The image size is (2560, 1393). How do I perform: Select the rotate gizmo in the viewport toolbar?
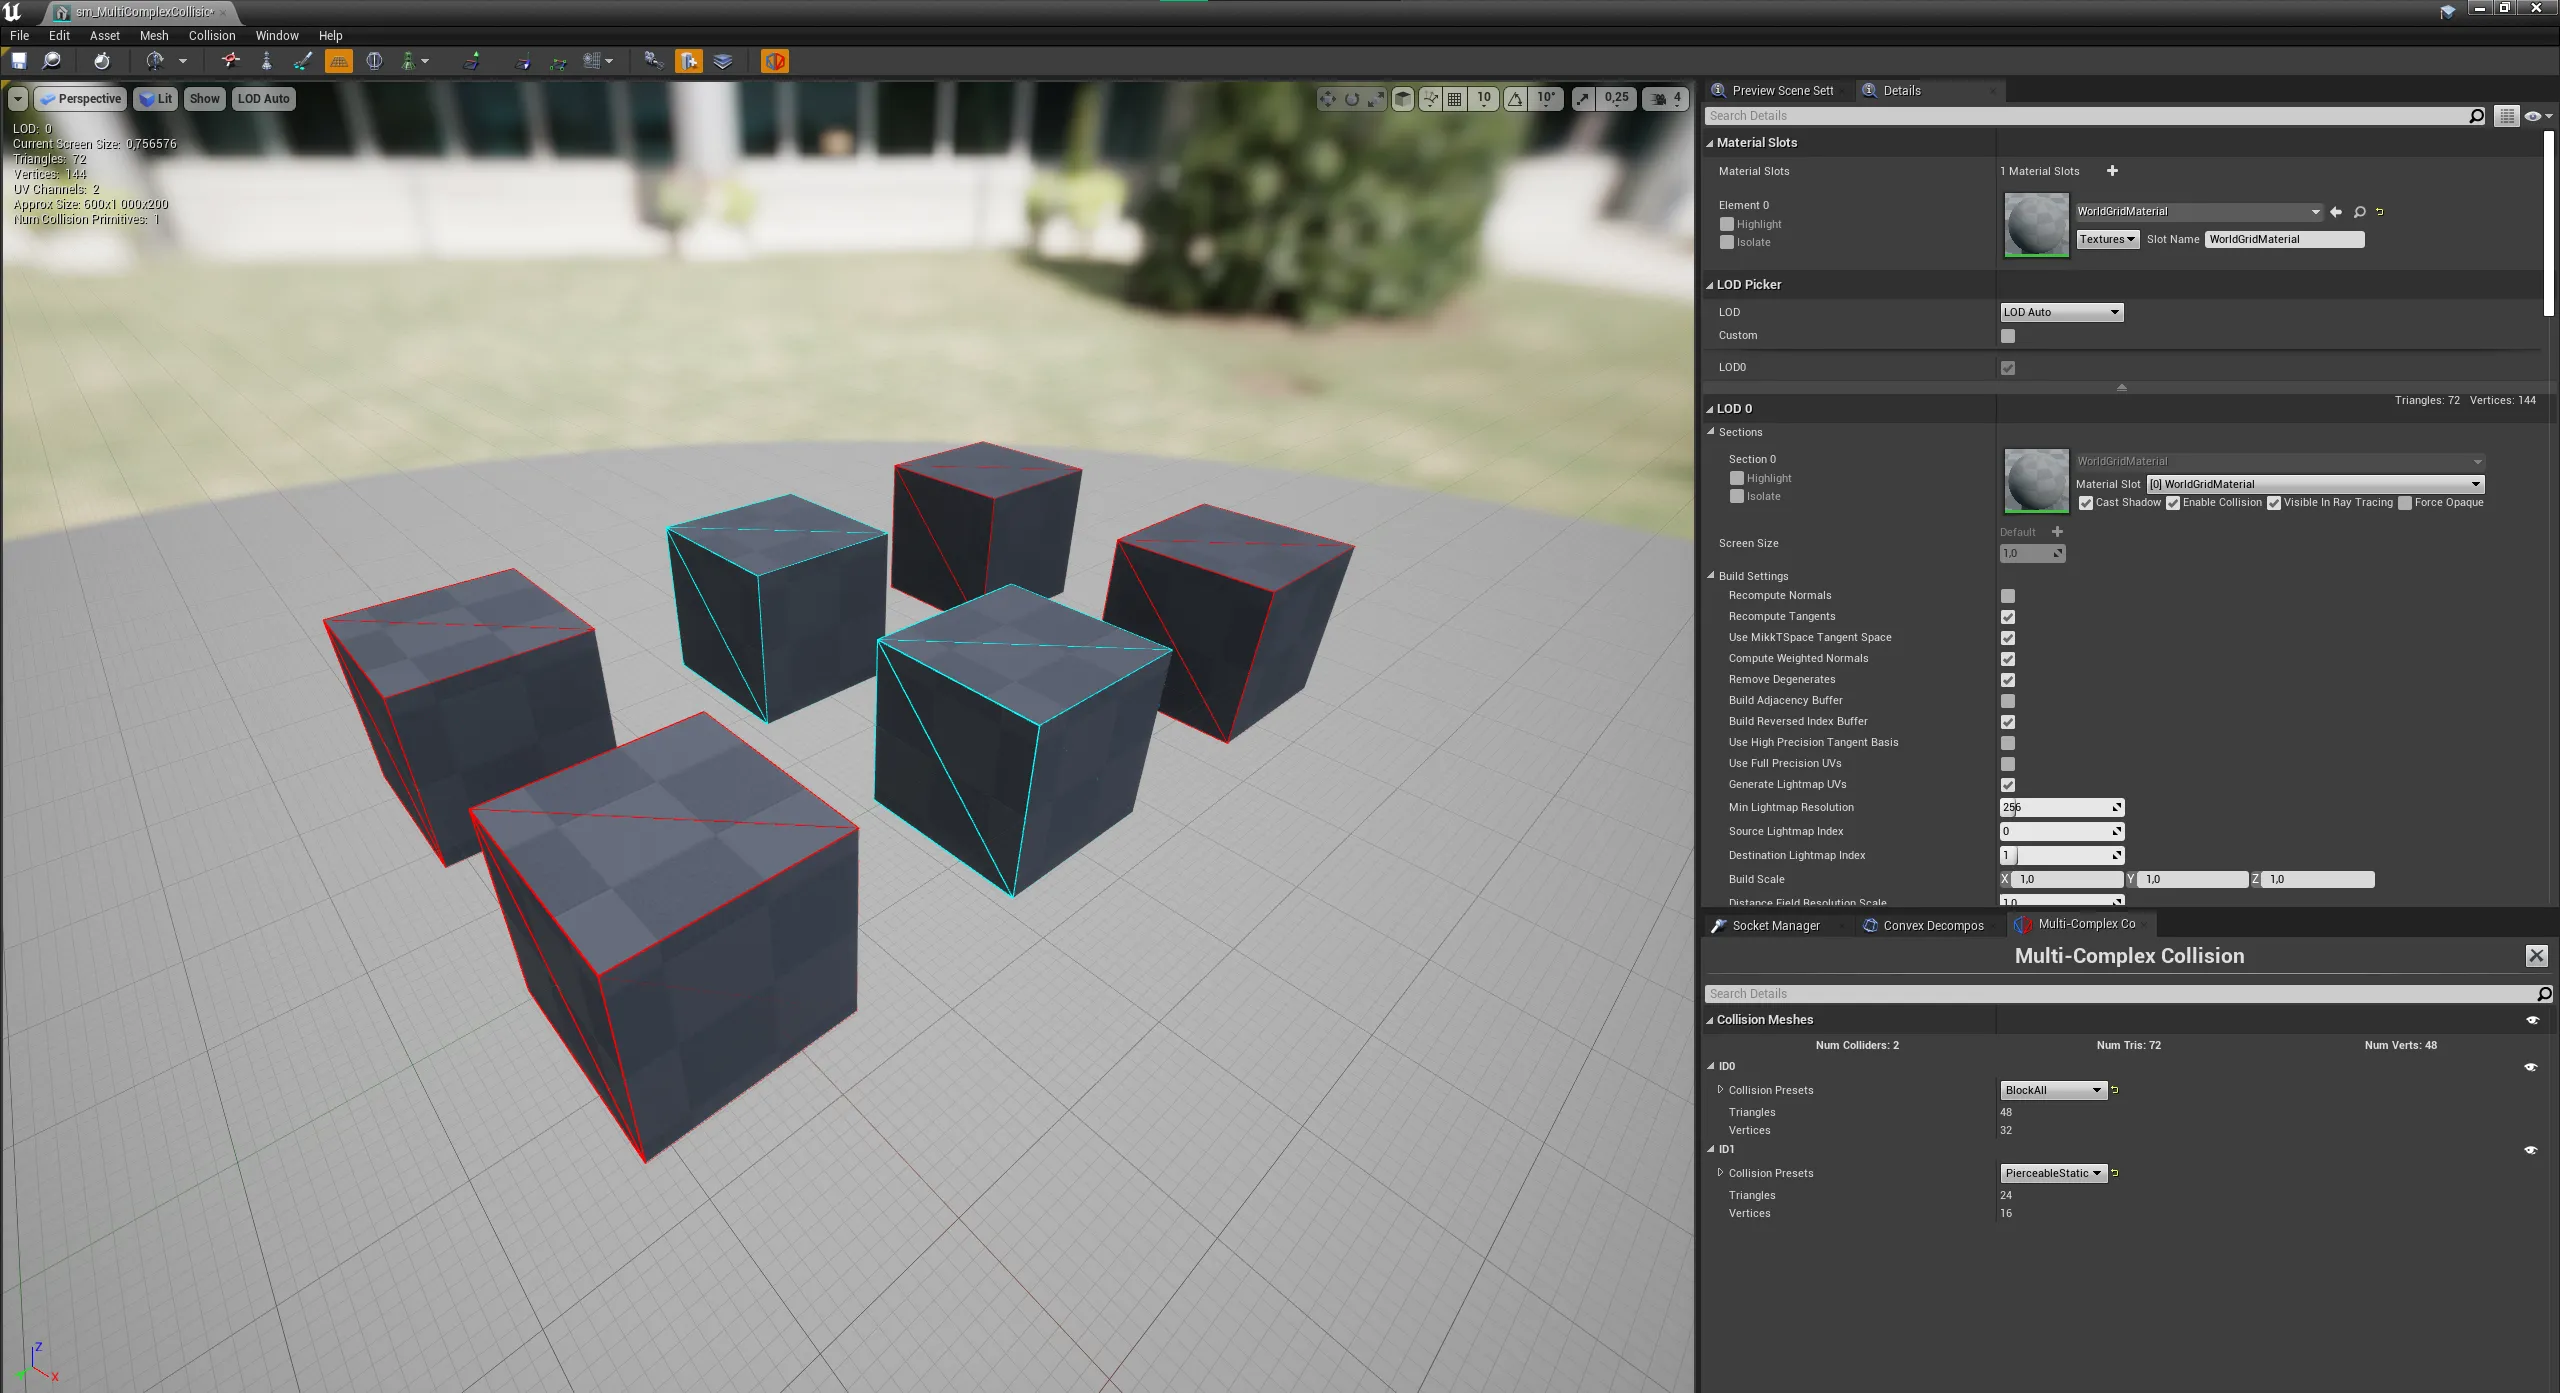pyautogui.click(x=1352, y=98)
